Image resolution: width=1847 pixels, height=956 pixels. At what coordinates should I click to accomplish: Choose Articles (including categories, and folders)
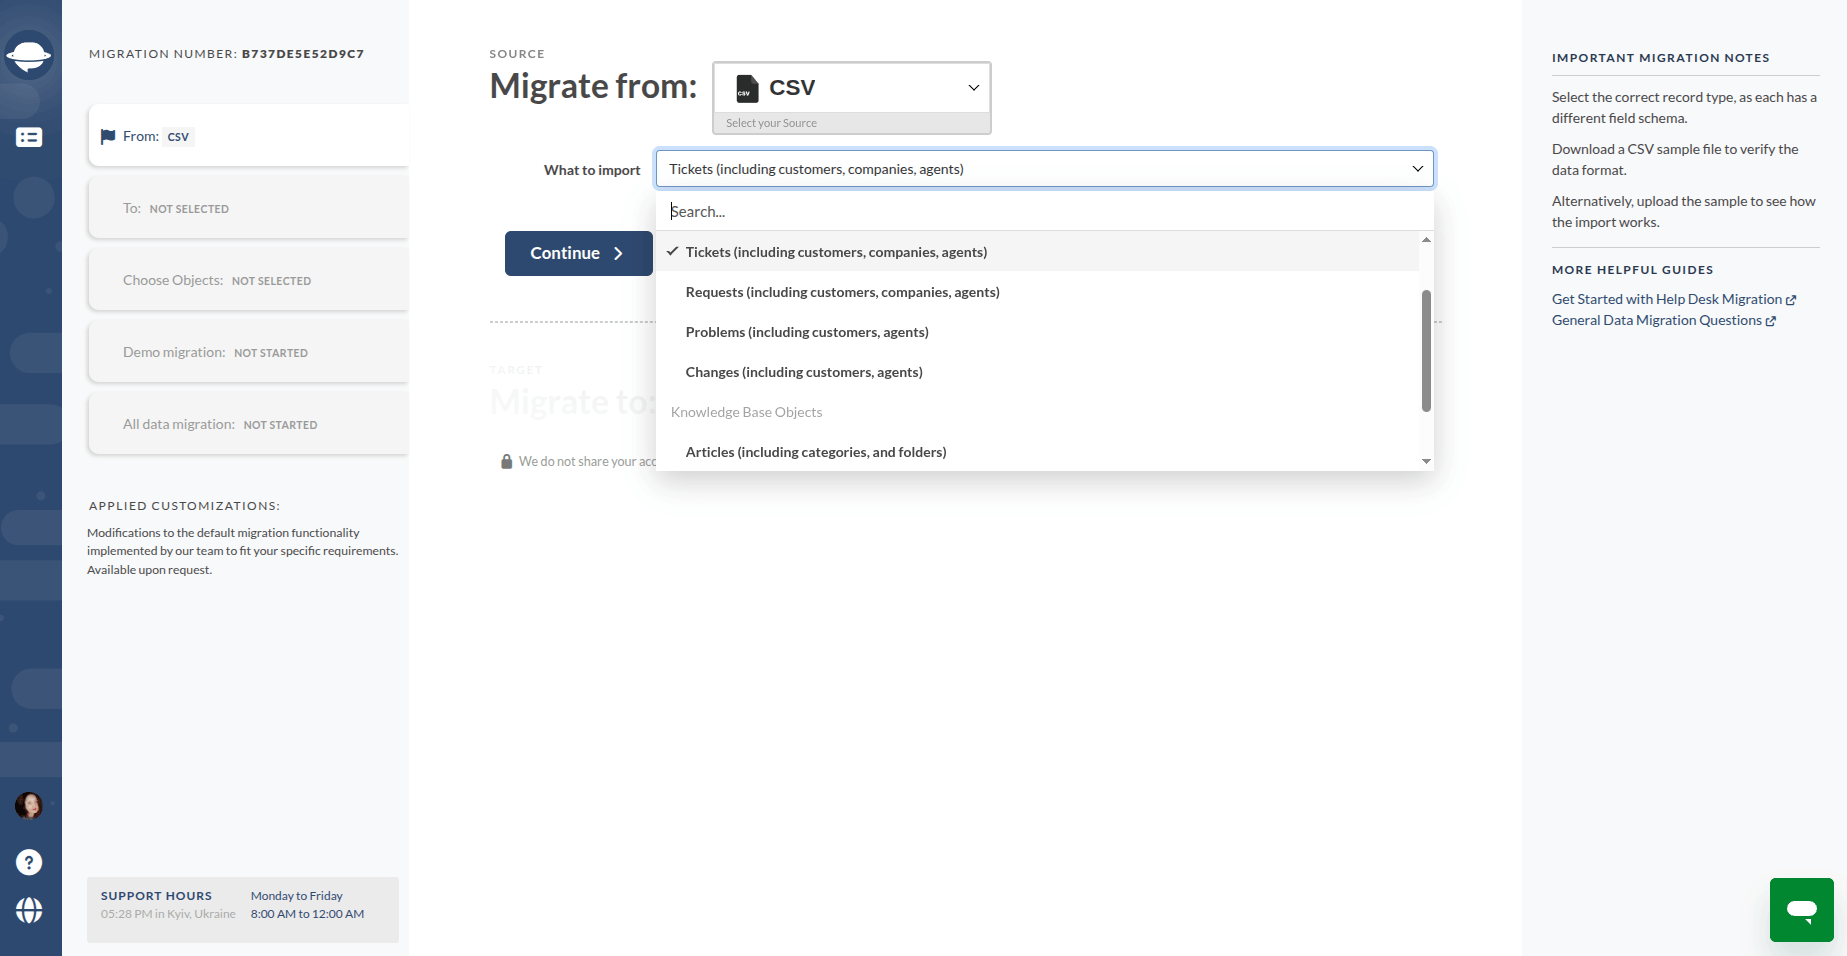click(x=815, y=452)
